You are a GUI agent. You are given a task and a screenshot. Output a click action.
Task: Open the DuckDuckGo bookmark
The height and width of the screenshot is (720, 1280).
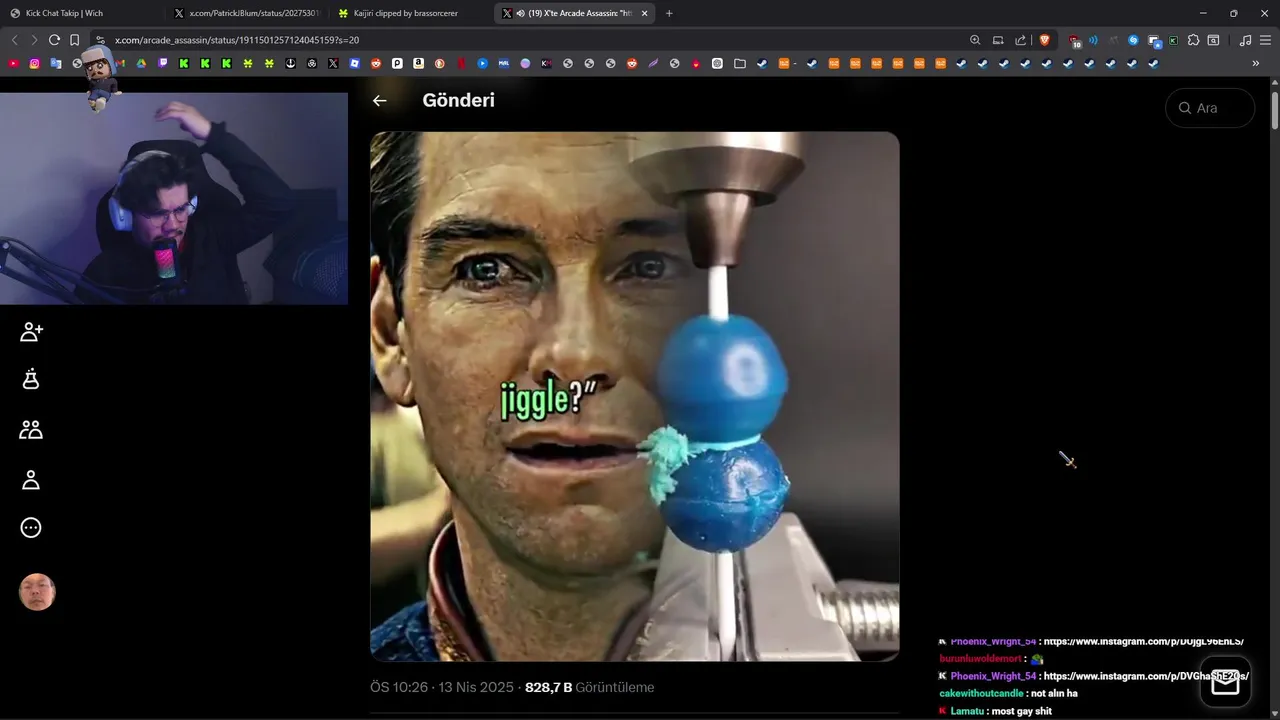tap(439, 63)
